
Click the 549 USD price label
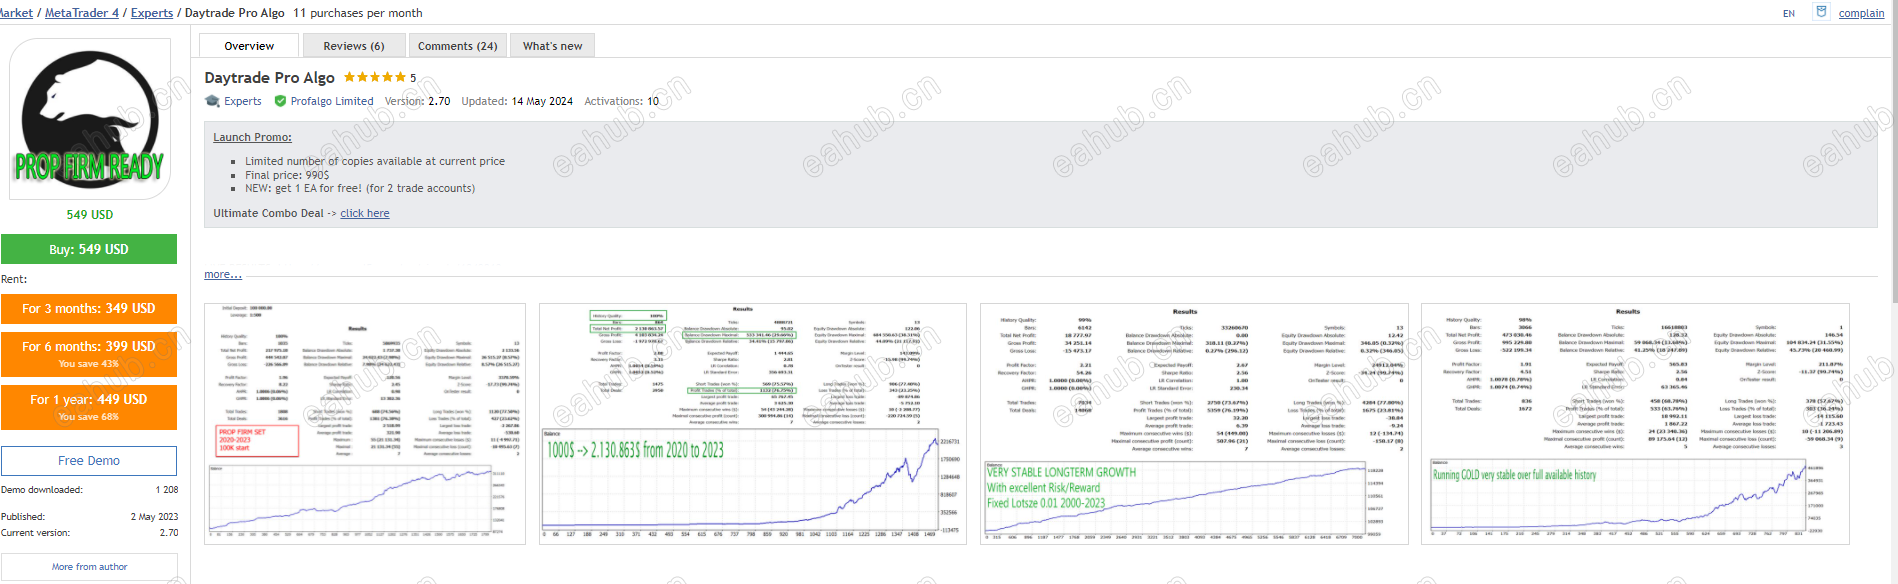90,215
